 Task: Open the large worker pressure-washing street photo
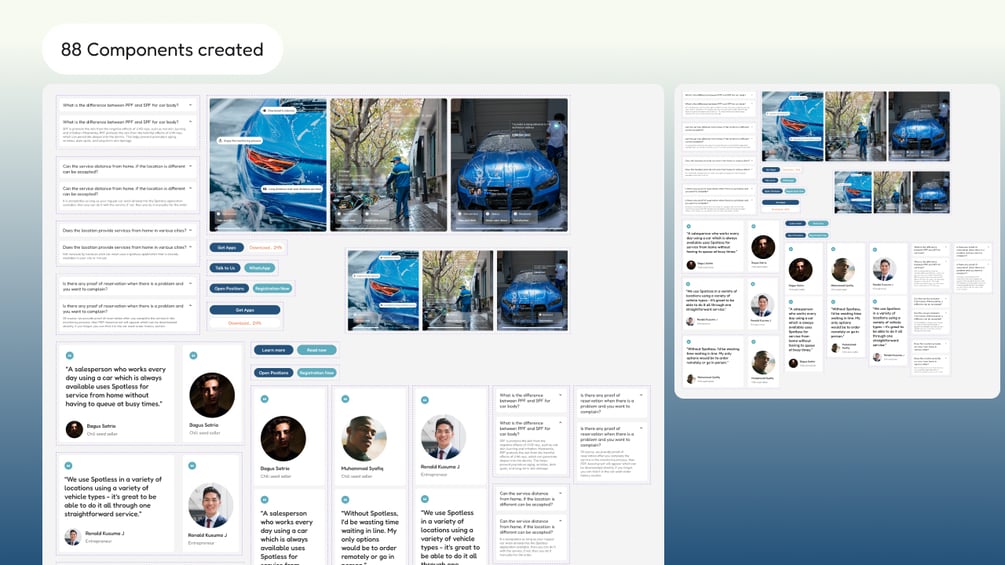388,165
